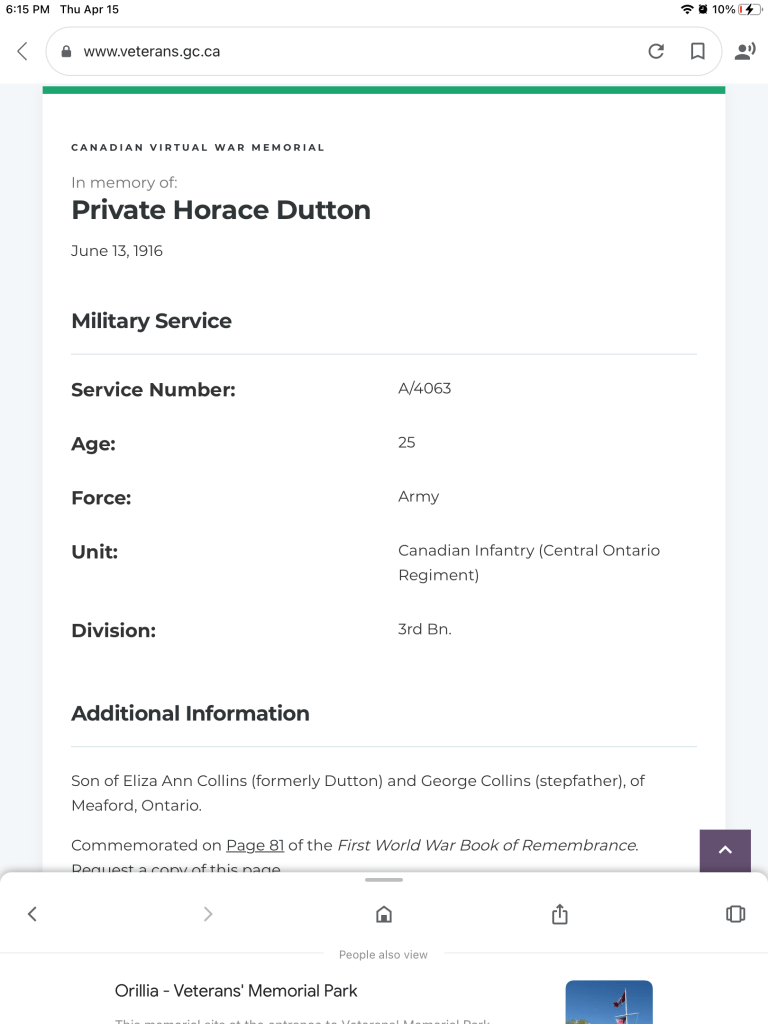The width and height of the screenshot is (768, 1024).
Task: Tap the home icon in the bottom toolbar
Action: coord(383,914)
